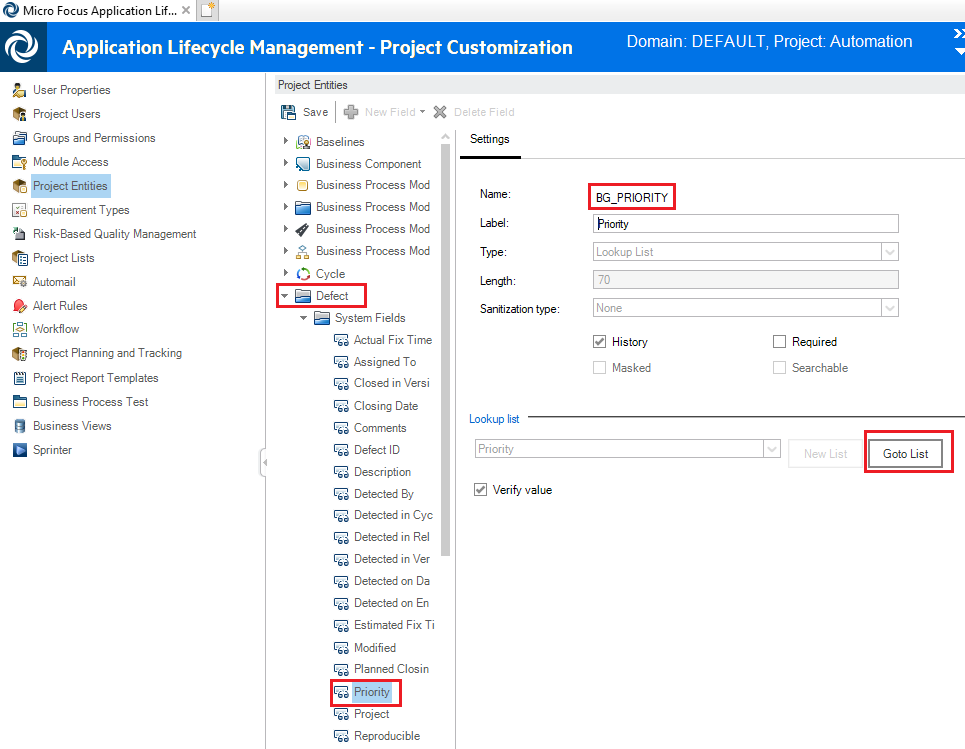Click the Label text field
965x749 pixels.
(x=745, y=224)
